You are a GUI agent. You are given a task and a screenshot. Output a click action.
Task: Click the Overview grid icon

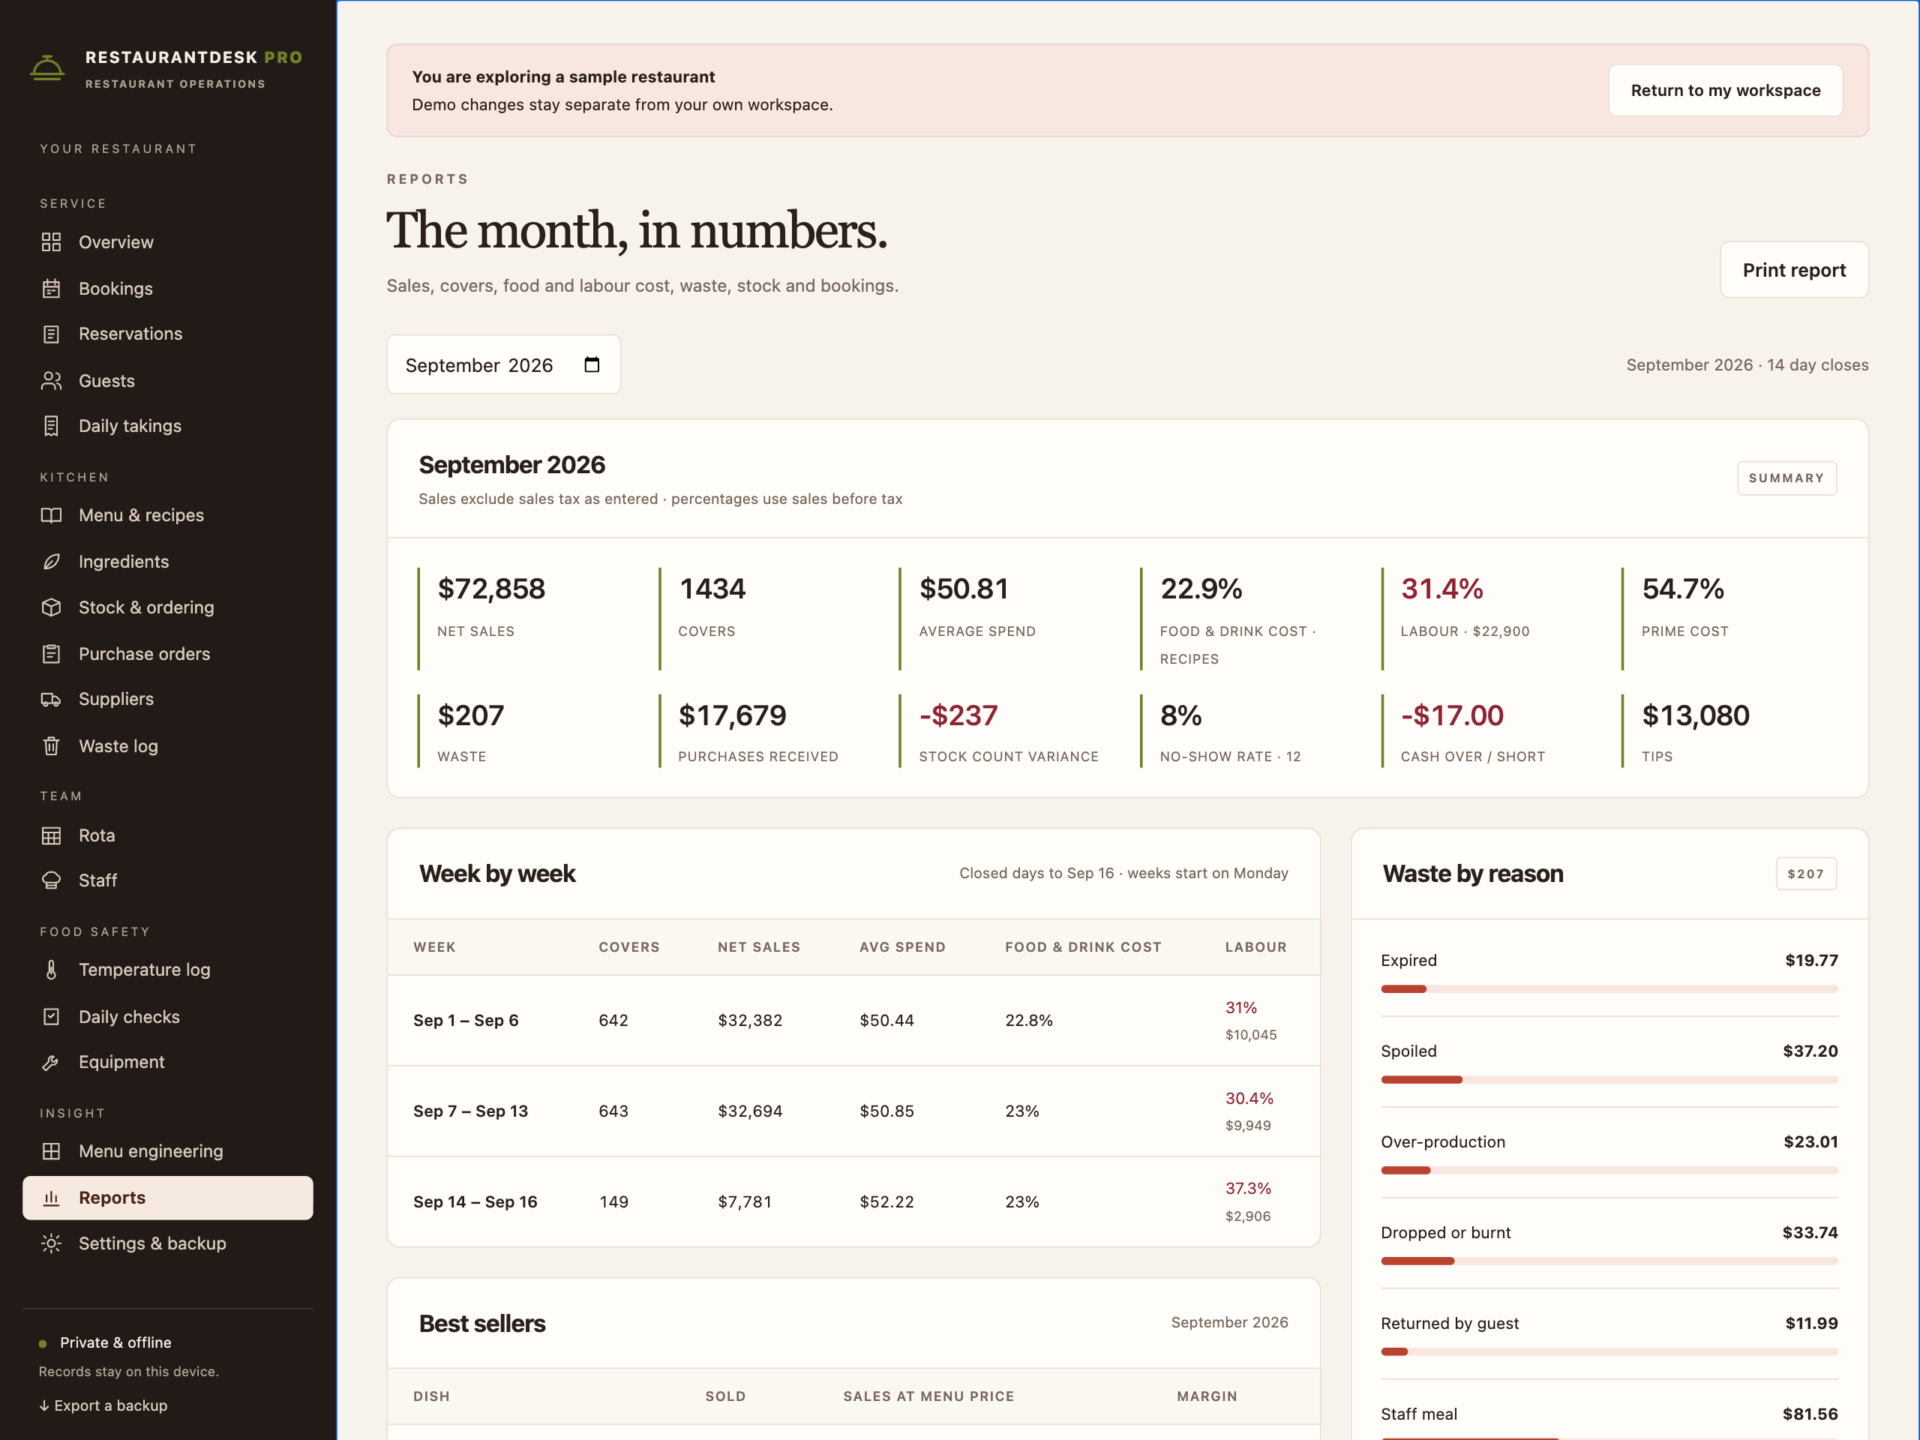(x=51, y=242)
